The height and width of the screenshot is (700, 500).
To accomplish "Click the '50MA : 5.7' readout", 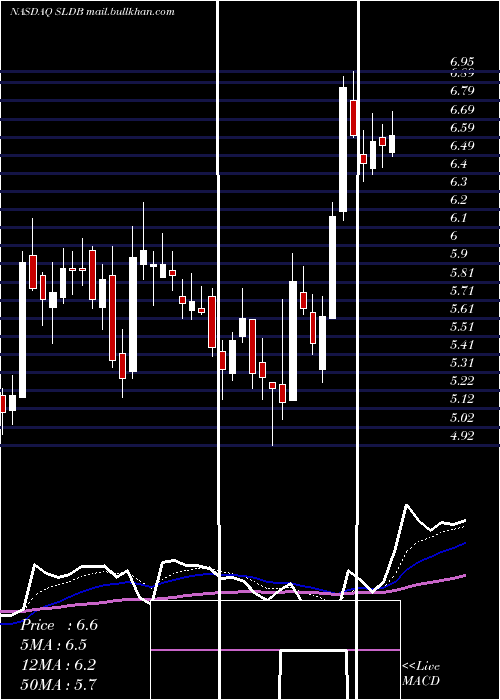I will 59,684.
